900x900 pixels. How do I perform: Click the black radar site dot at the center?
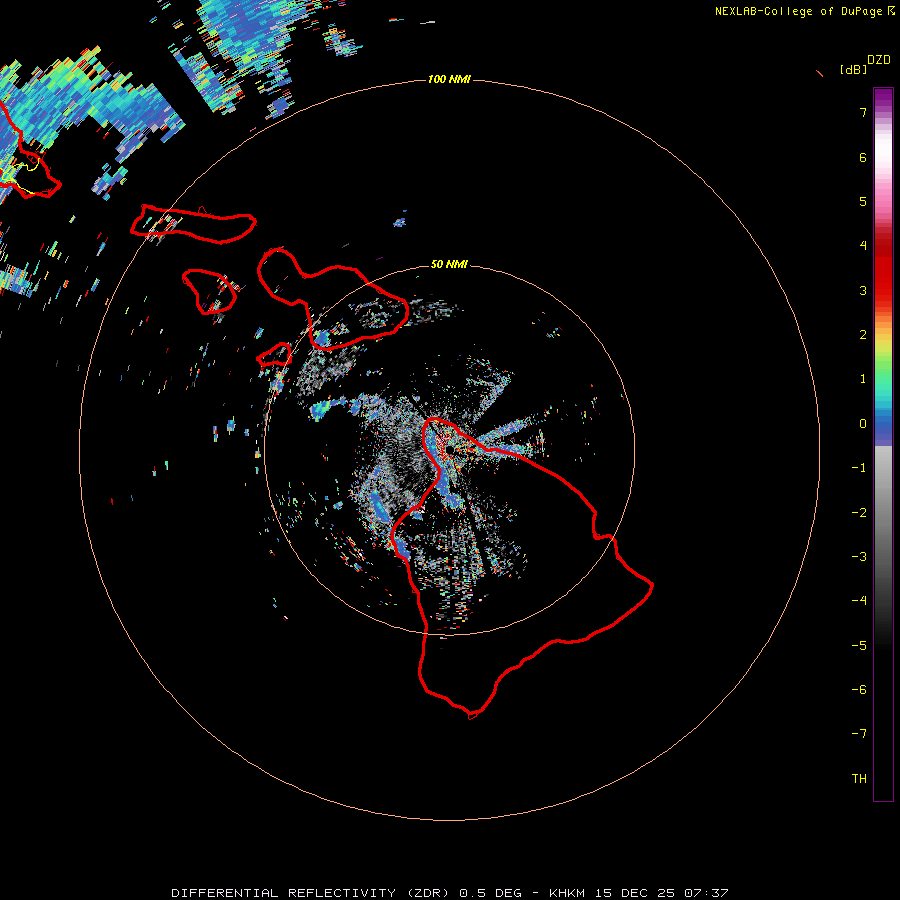pyautogui.click(x=450, y=449)
